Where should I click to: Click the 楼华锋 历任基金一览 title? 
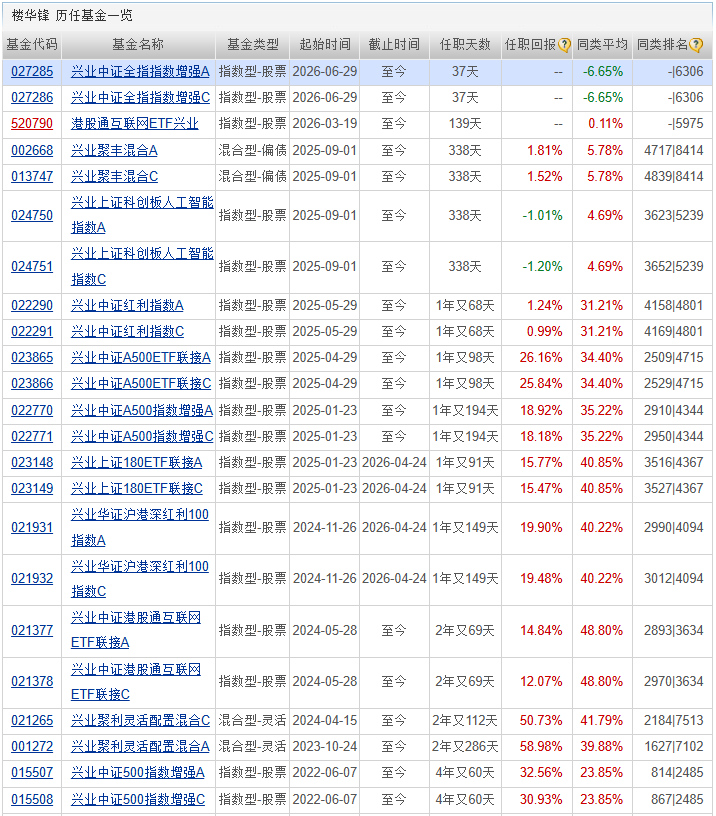coord(72,16)
